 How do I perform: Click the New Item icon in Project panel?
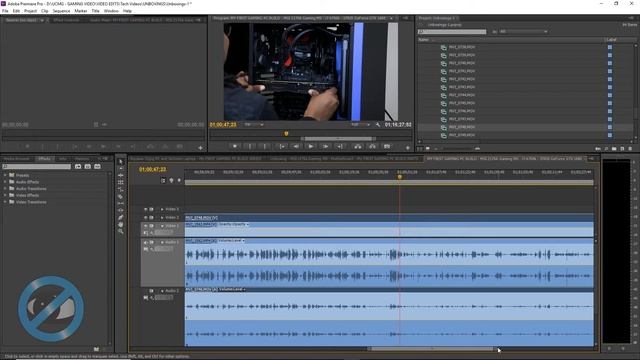tap(622, 149)
